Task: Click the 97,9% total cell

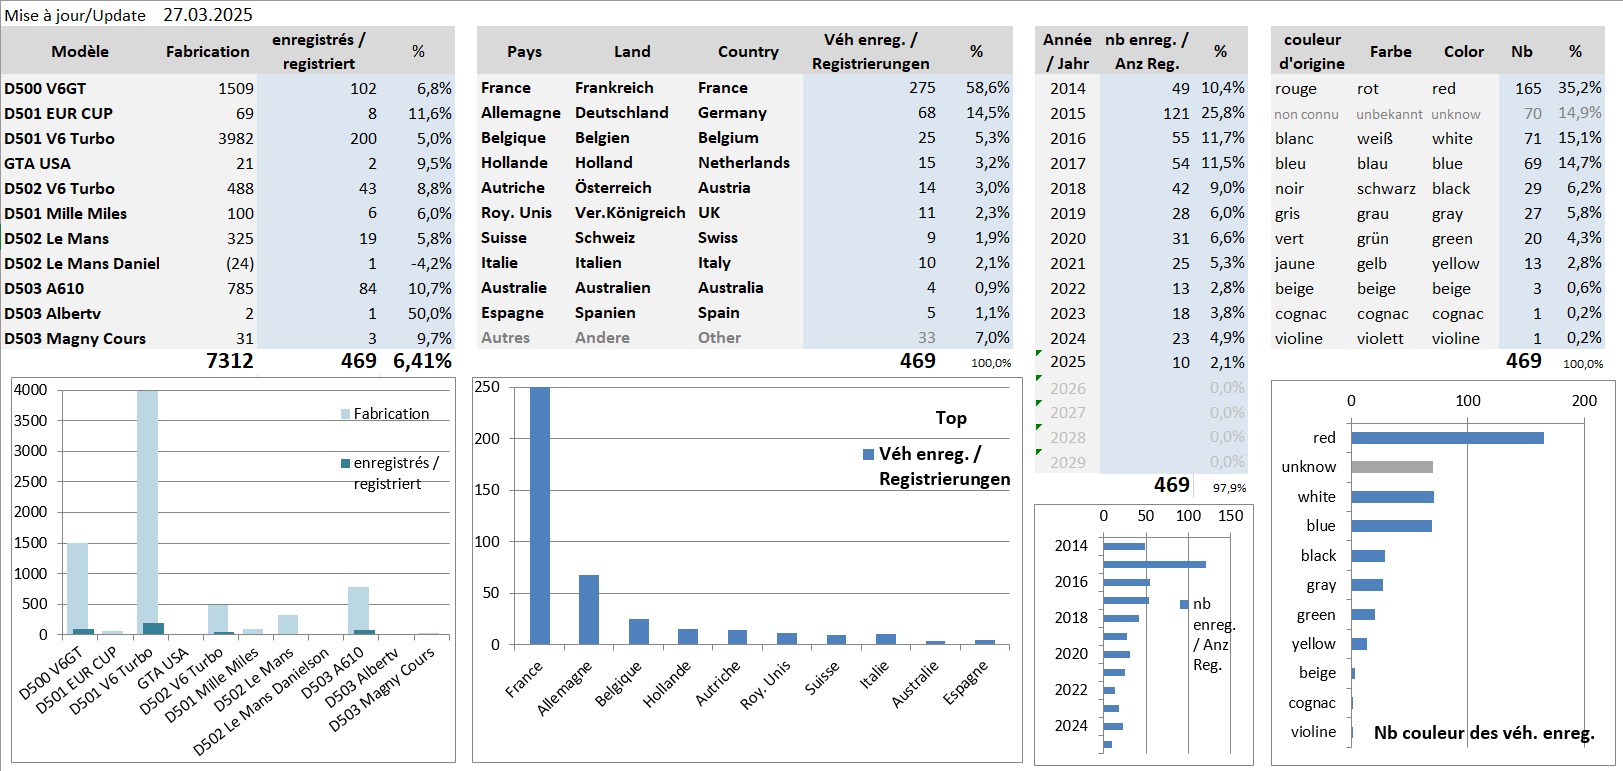Action: click(1230, 488)
